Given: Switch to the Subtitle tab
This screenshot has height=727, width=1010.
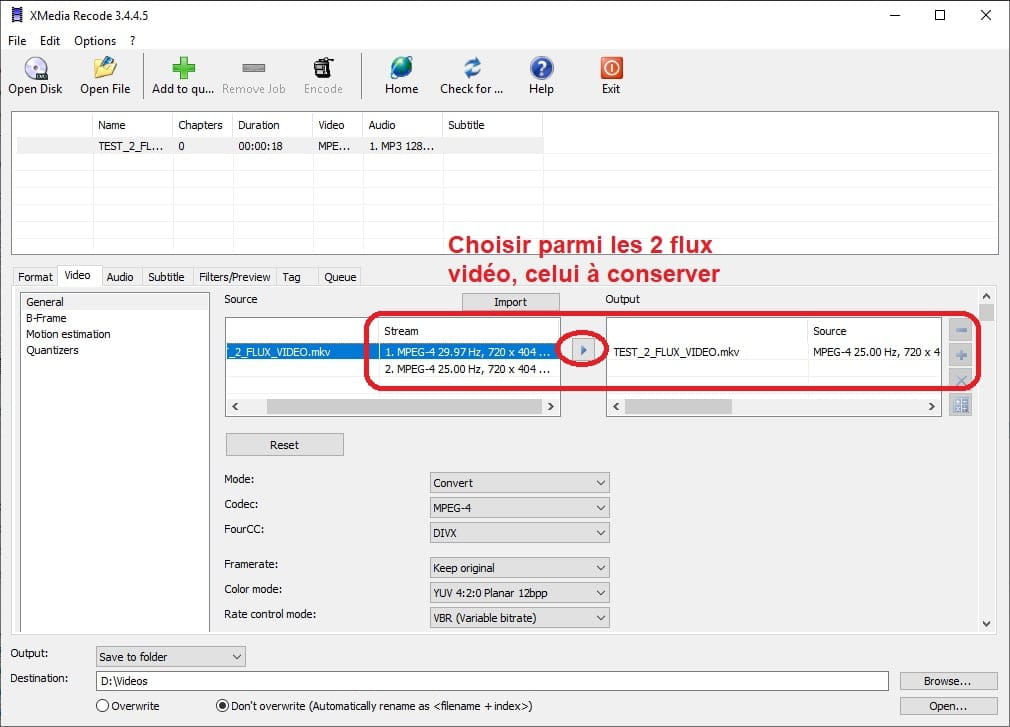Looking at the screenshot, I should (x=166, y=277).
